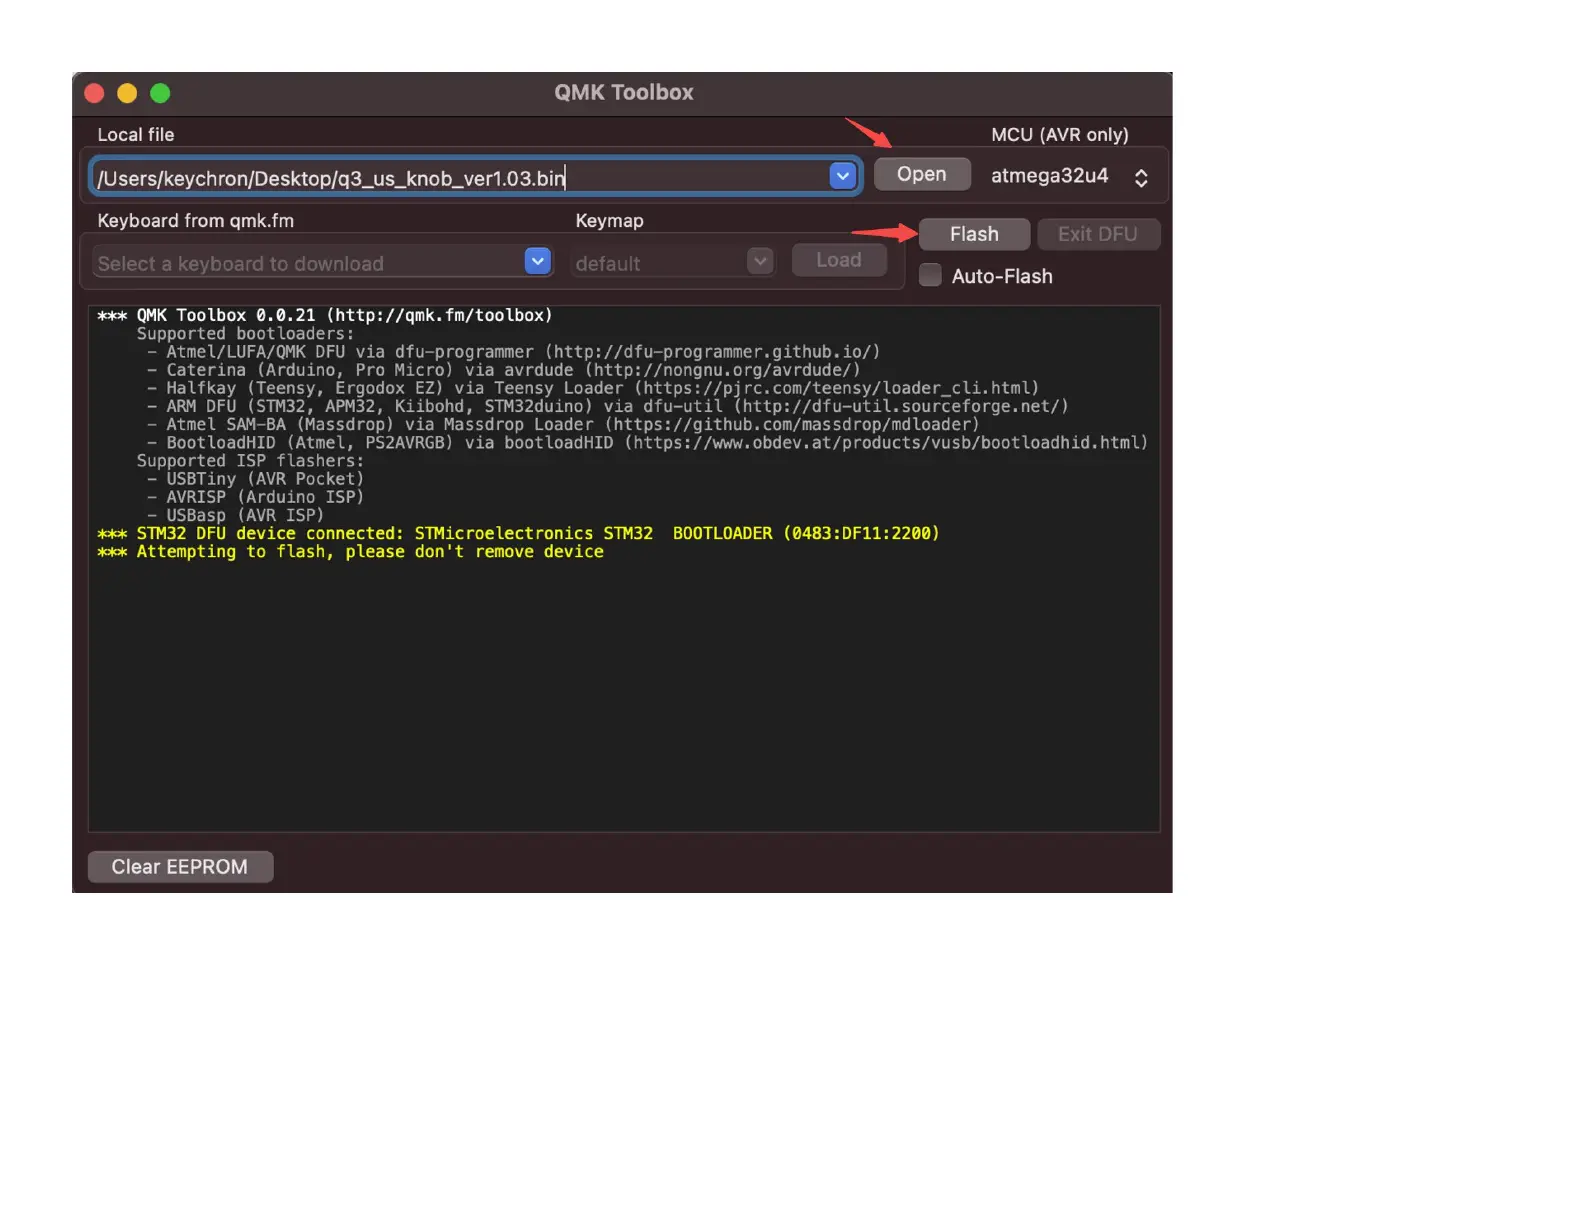Click the Open button to browse firmware
This screenshot has width=1584, height=1224.
click(921, 174)
